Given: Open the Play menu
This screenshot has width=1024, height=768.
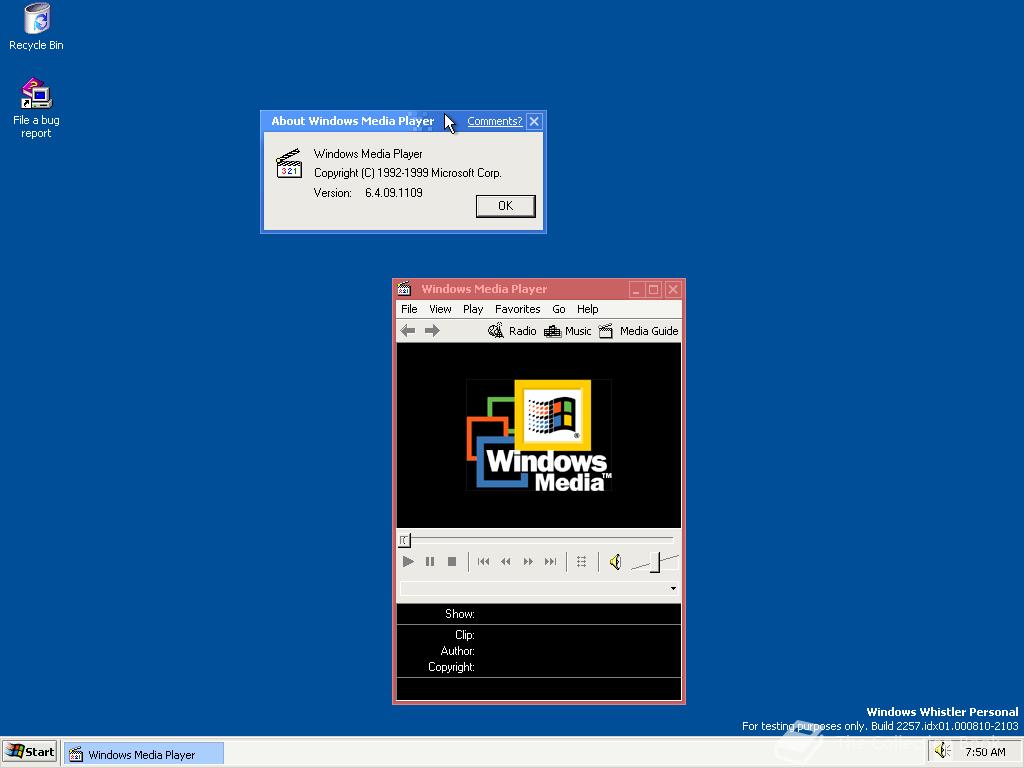Looking at the screenshot, I should [x=473, y=309].
